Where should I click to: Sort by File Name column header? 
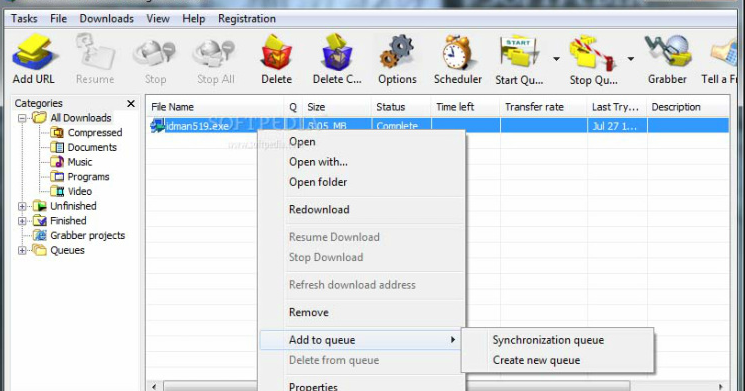coord(215,107)
